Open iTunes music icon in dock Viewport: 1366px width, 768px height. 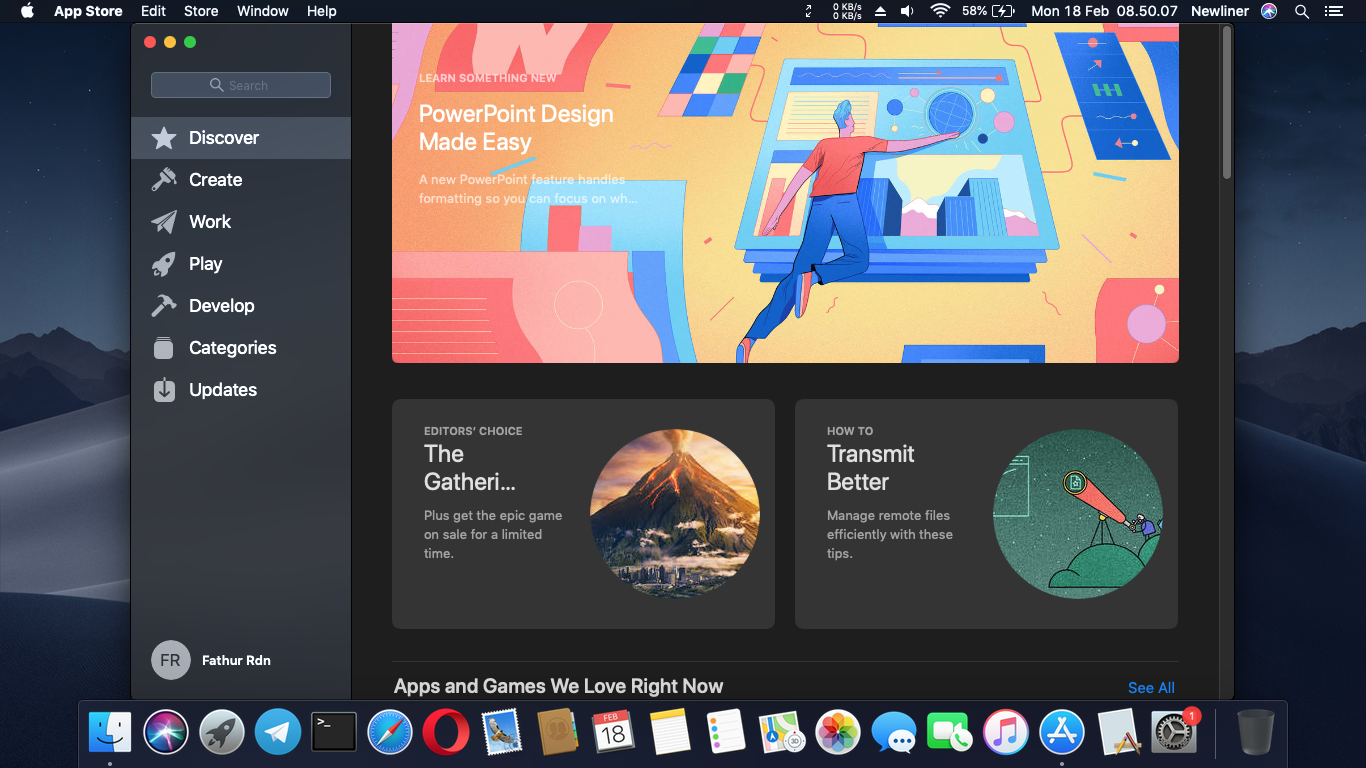[x=1006, y=732]
